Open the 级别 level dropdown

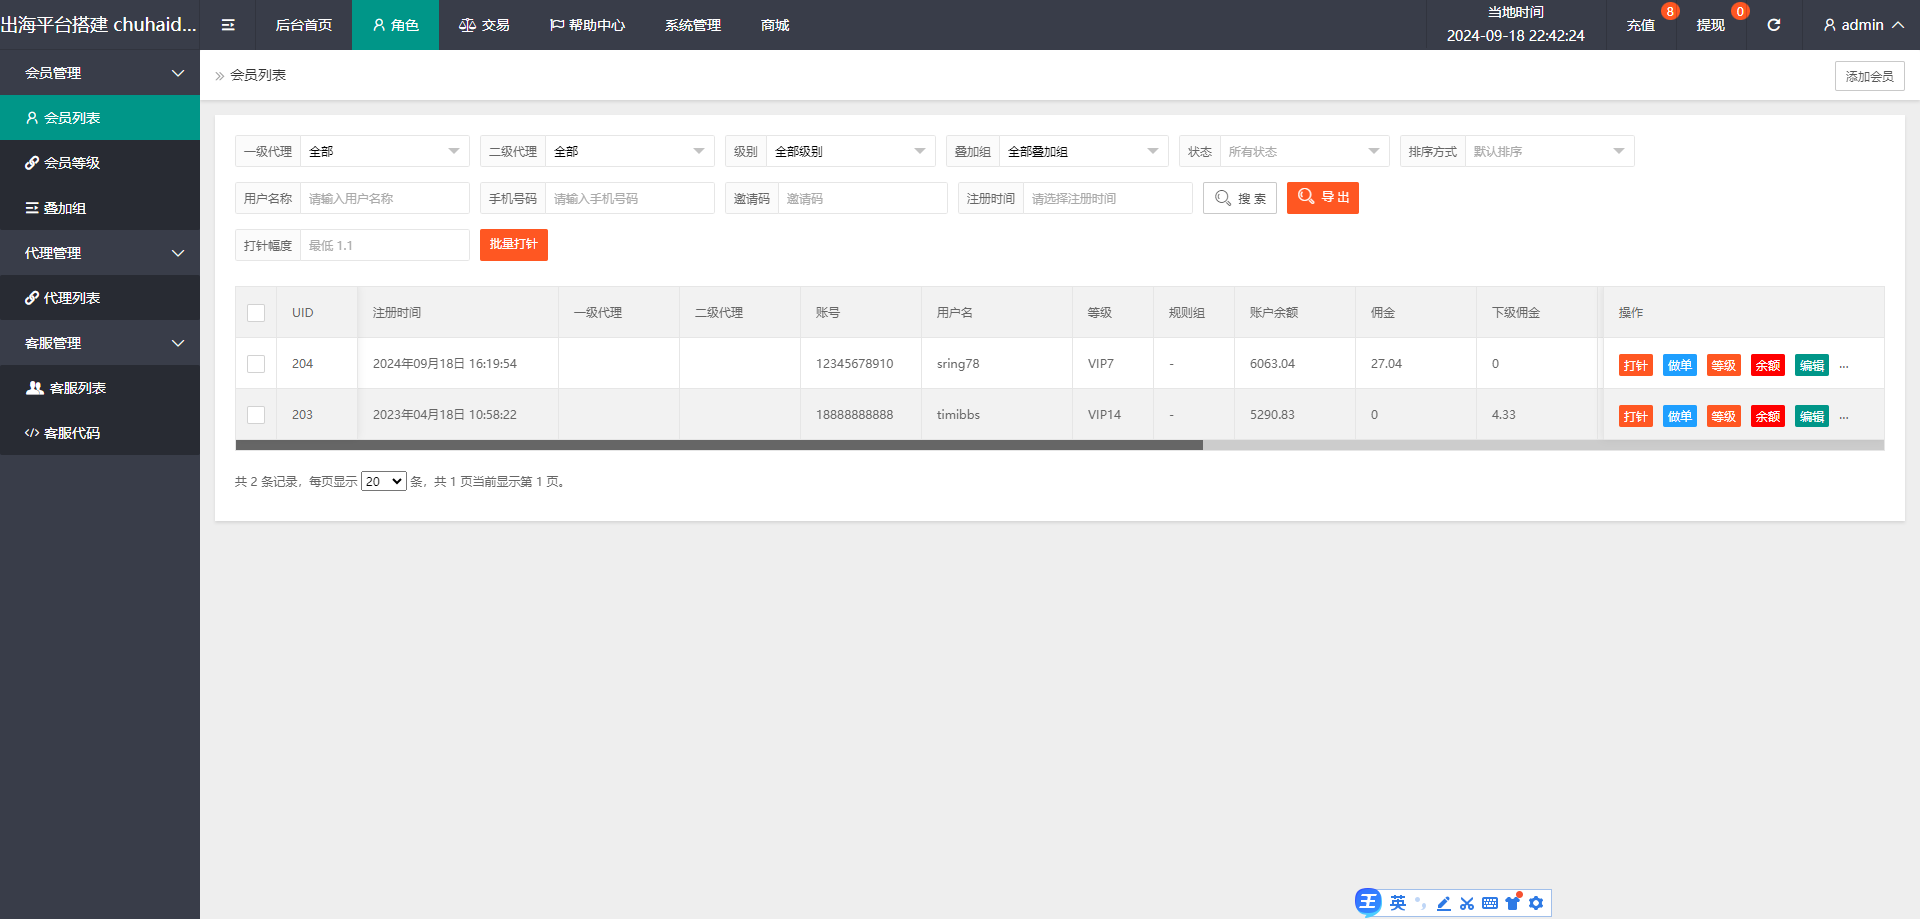(850, 151)
